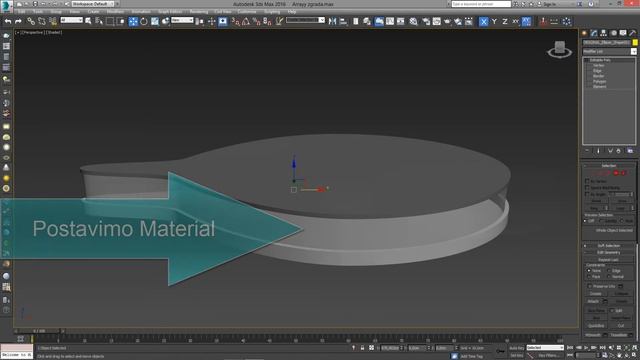Click the Pin Stack icon
Screen dimensions: 640x360
tap(587, 151)
